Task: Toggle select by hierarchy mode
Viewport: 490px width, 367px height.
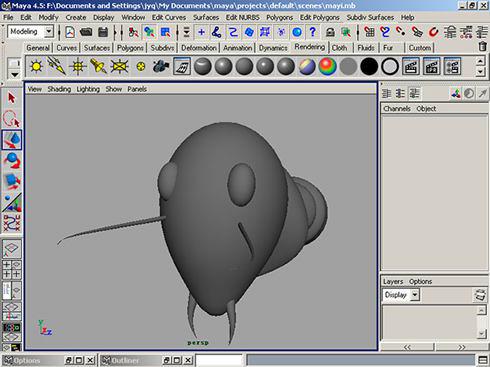Action: [133, 32]
